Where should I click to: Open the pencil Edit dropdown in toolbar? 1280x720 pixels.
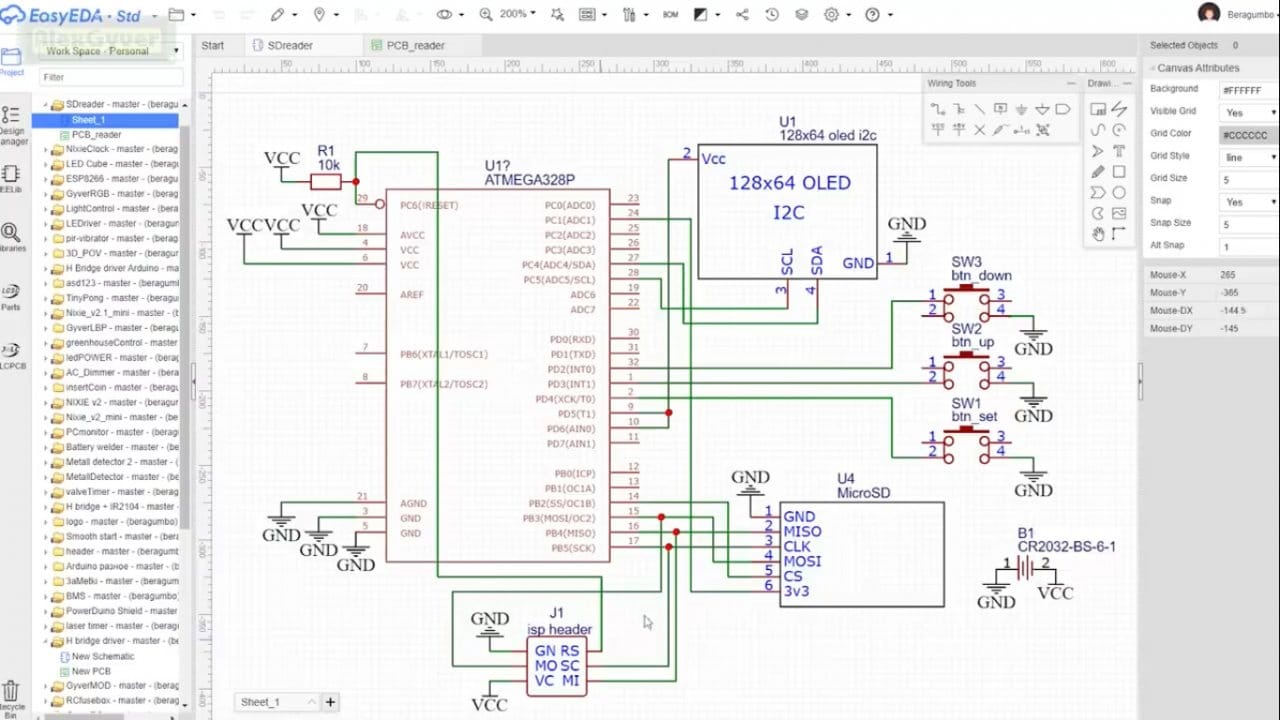[x=283, y=15]
